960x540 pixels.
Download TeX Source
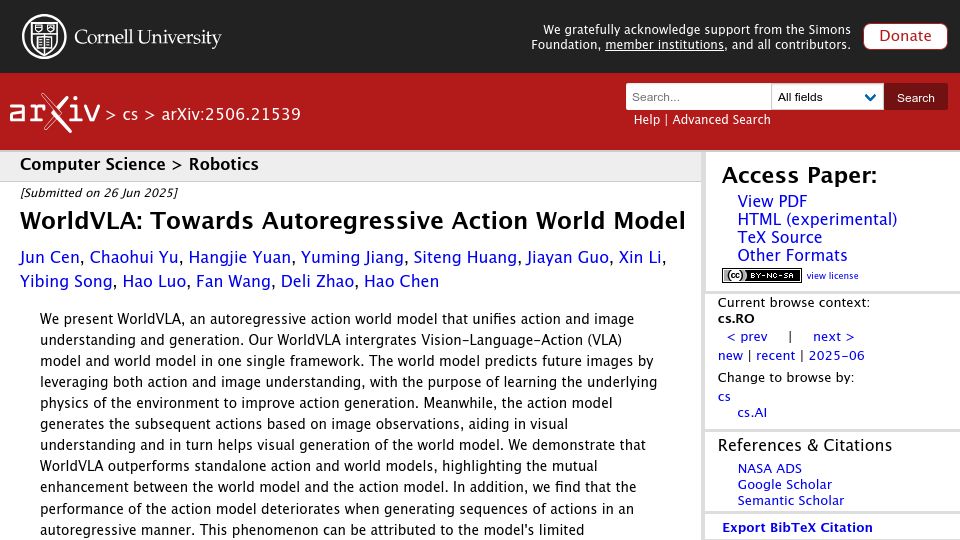(x=779, y=237)
